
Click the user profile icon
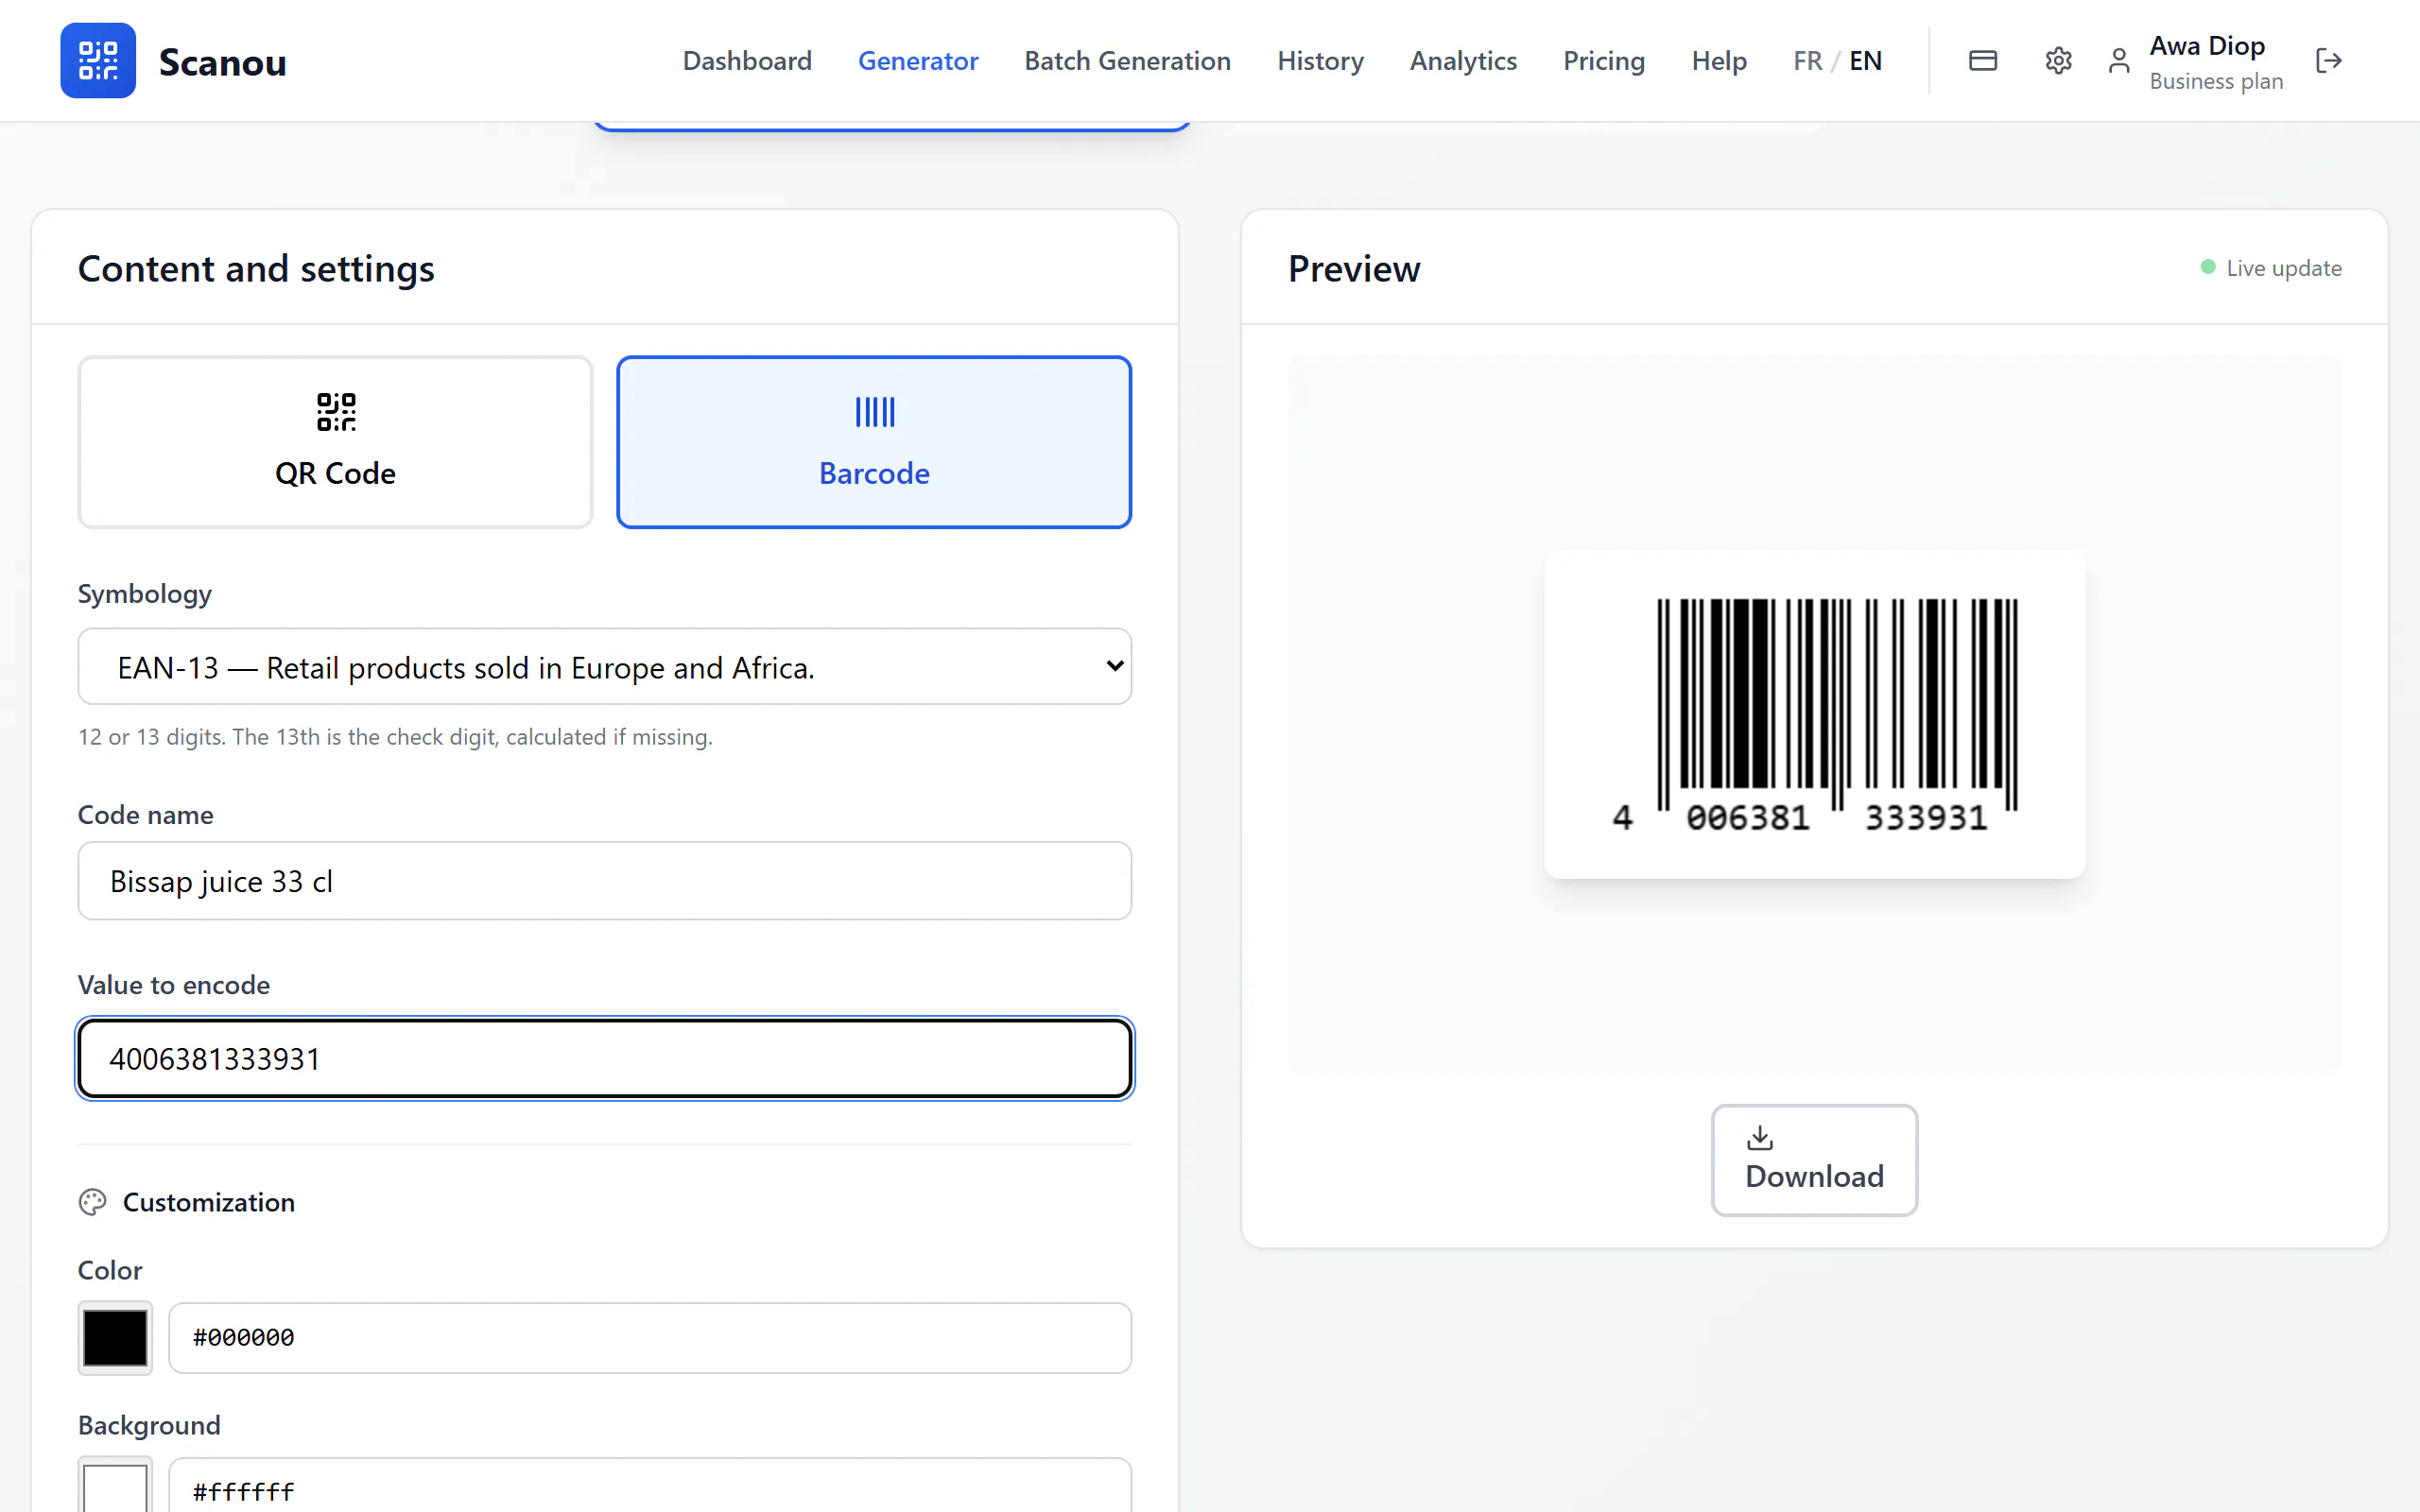2118,61
